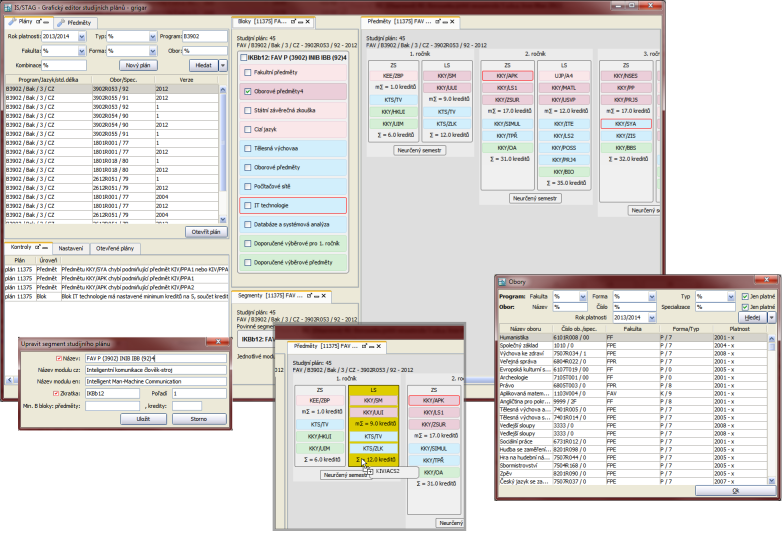Open the Fakulta dropdown in Obory dialog
Viewport: 784px width, 534px height.
[583, 297]
